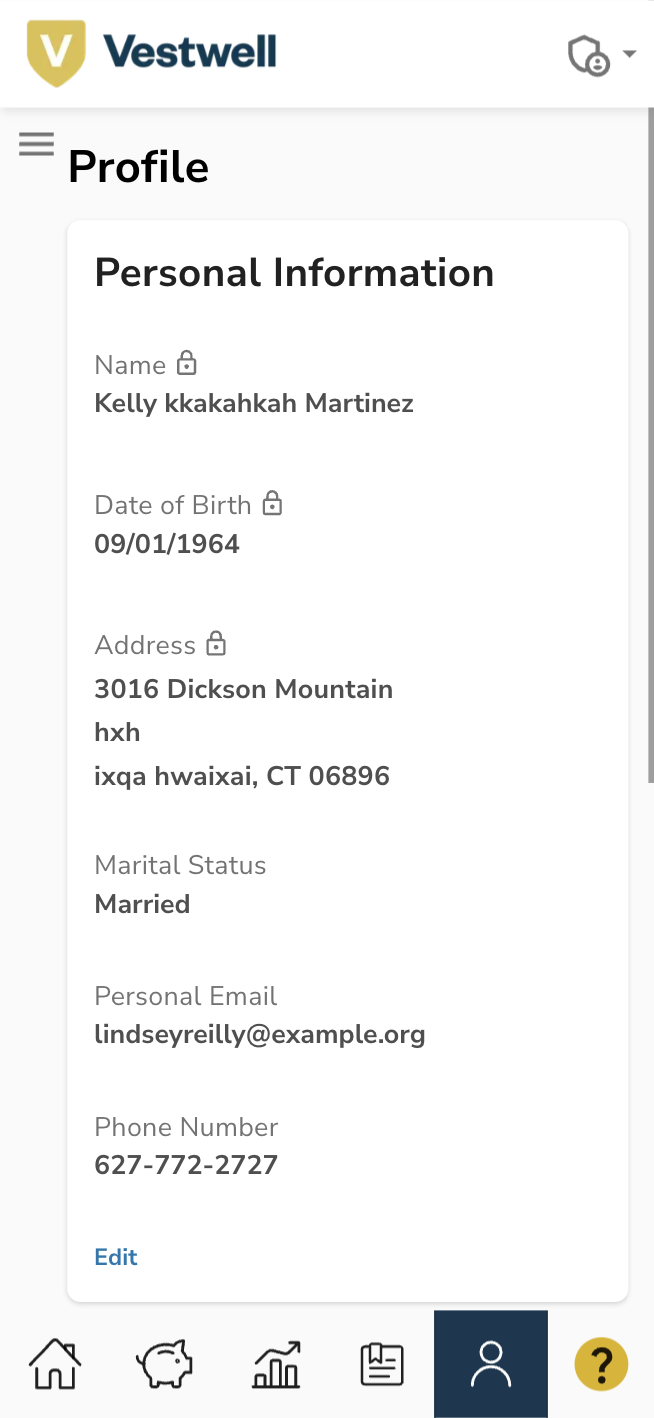Image resolution: width=654 pixels, height=1418 pixels.
Task: Click the phone number 627-772-2727
Action: point(186,1164)
